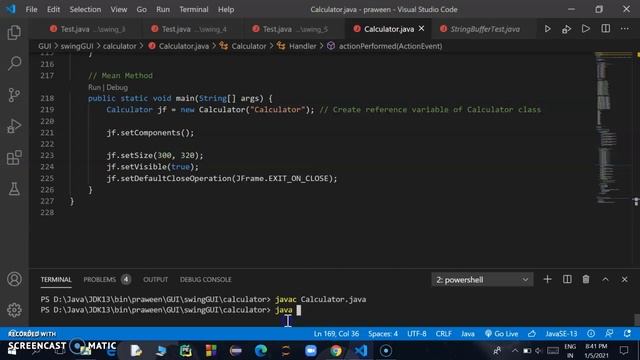This screenshot has height=360, width=640.
Task: Click the JavaSE-13 status entry
Action: coord(561,334)
